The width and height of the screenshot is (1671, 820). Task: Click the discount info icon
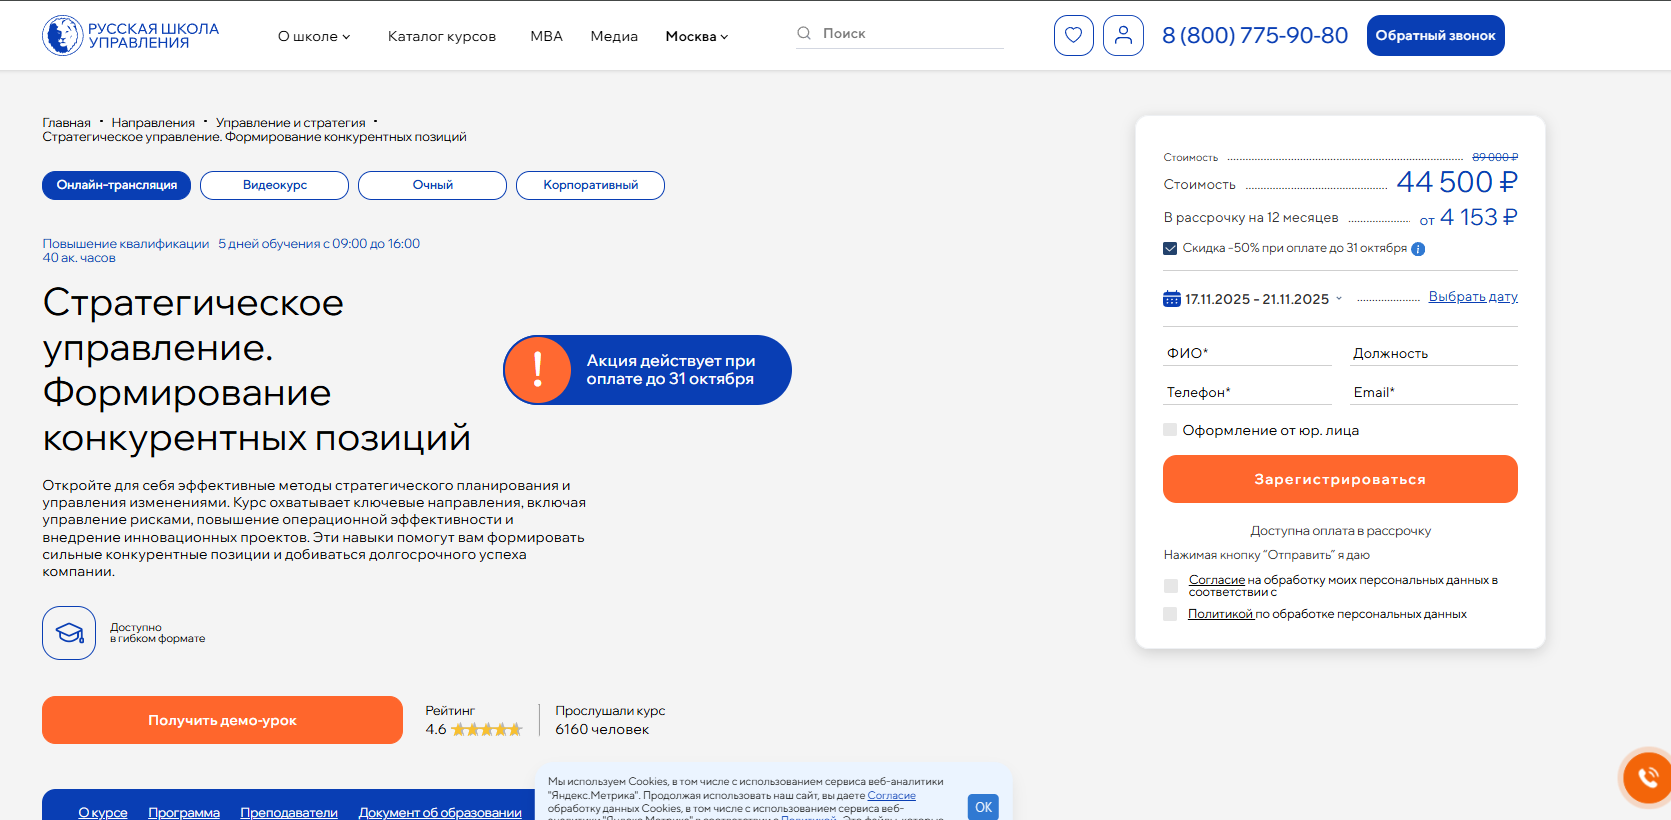(1418, 249)
